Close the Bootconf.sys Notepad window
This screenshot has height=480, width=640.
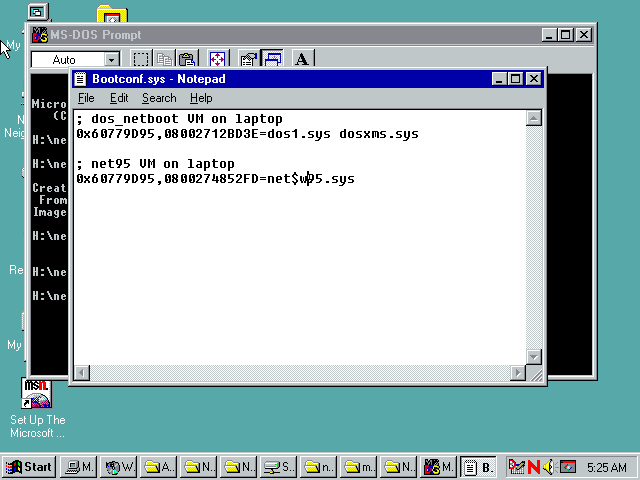[533, 79]
